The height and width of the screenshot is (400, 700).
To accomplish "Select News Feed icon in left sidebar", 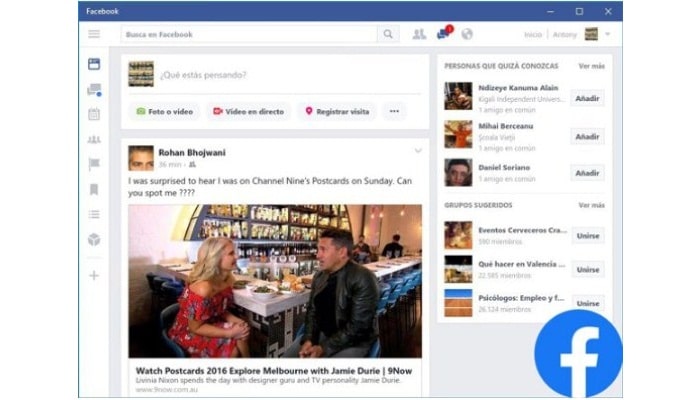I will pyautogui.click(x=94, y=64).
